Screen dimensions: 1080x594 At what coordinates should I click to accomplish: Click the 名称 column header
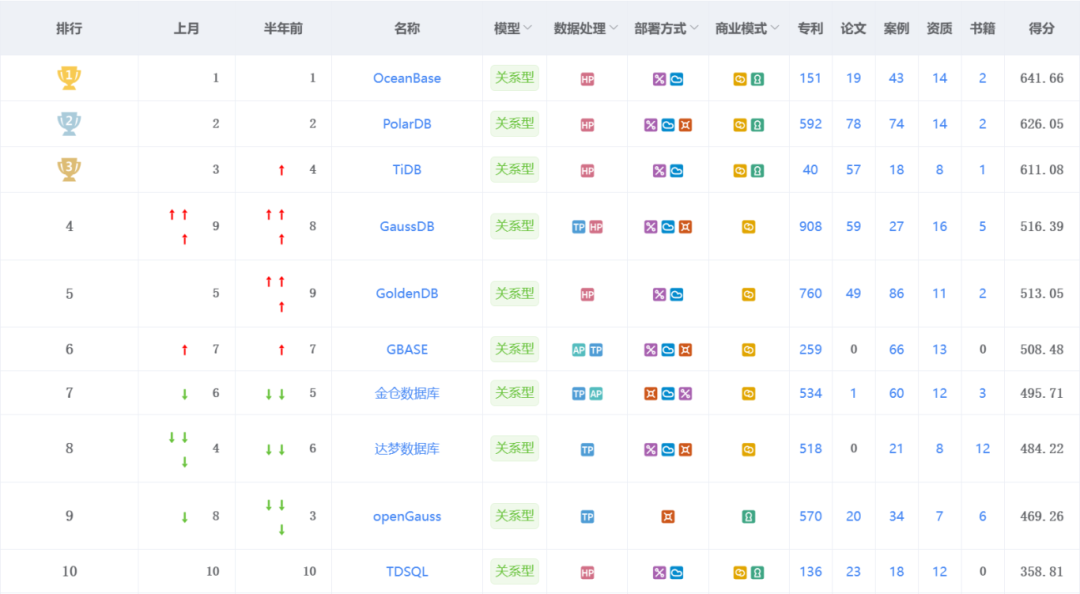[406, 28]
